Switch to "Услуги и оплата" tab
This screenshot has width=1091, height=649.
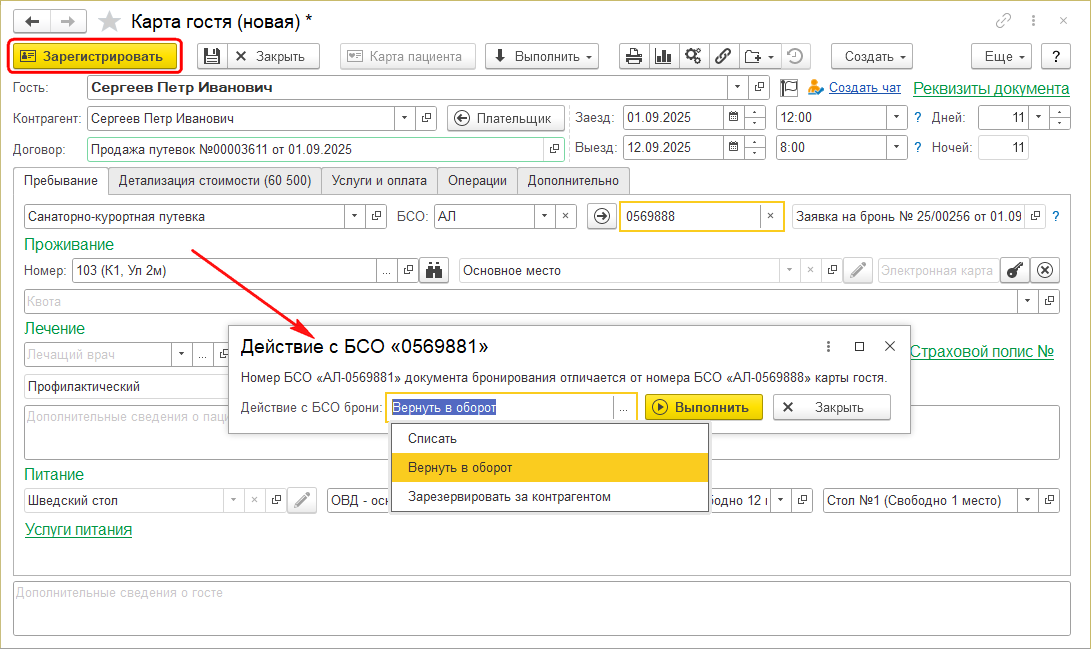pos(379,181)
